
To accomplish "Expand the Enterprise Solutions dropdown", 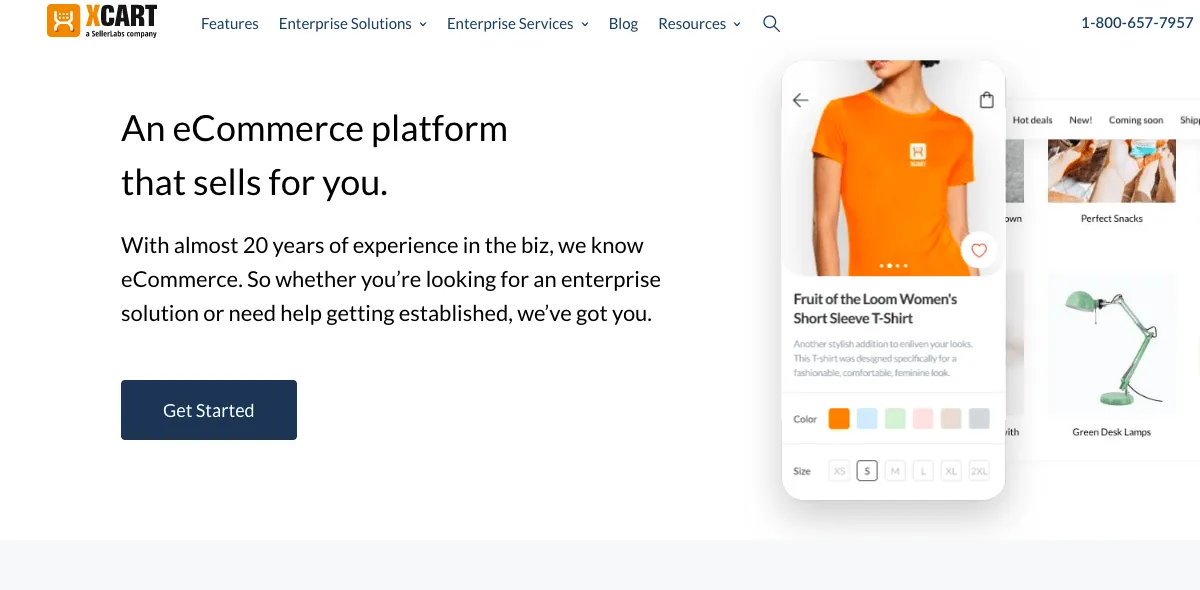I will [x=353, y=23].
